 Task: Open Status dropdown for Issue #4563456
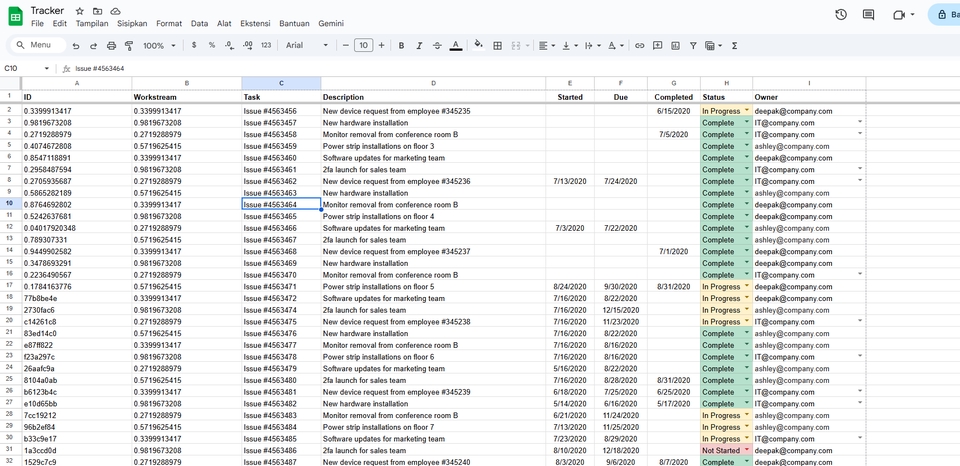point(746,111)
